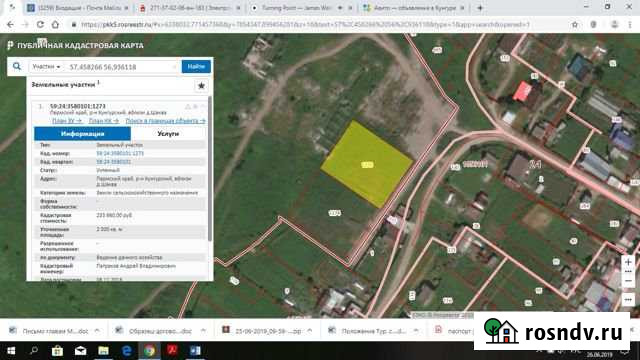Close the Mail.ru inbox browser tab
The width and height of the screenshot is (640, 360).
coord(126,8)
